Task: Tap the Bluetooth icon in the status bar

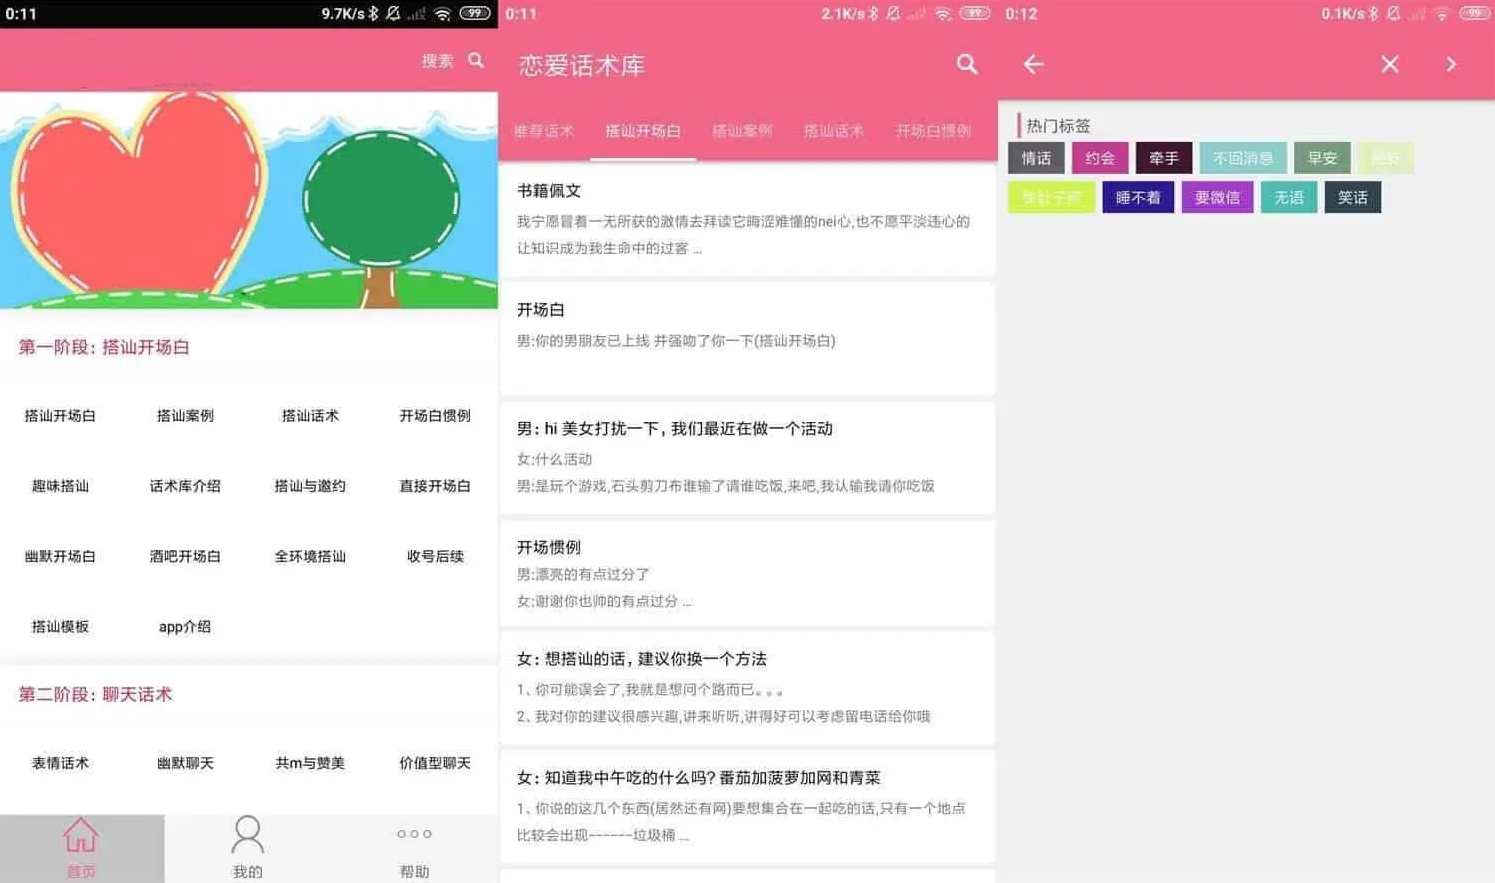Action: [375, 14]
